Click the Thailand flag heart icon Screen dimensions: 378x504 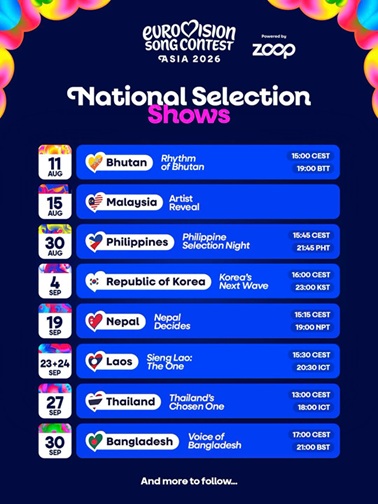94,401
